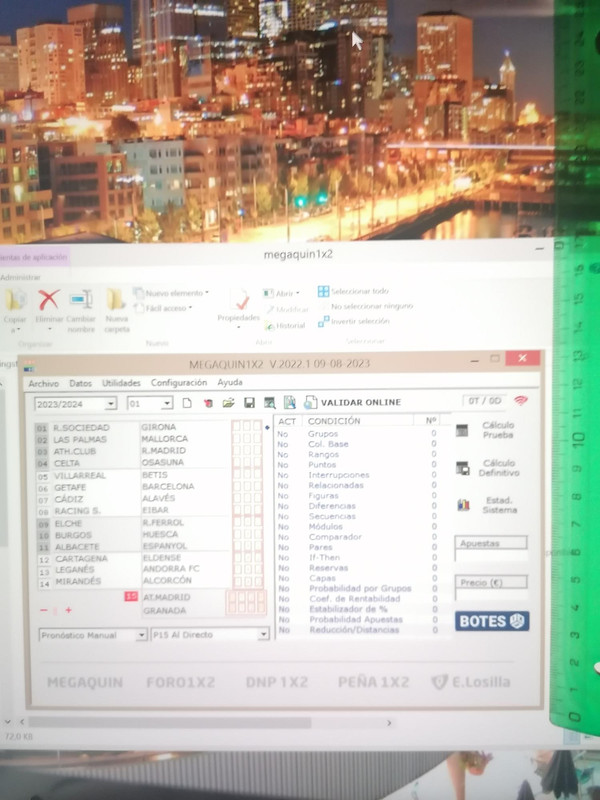Open the Ayuda menu
This screenshot has height=800, width=600.
pos(230,382)
